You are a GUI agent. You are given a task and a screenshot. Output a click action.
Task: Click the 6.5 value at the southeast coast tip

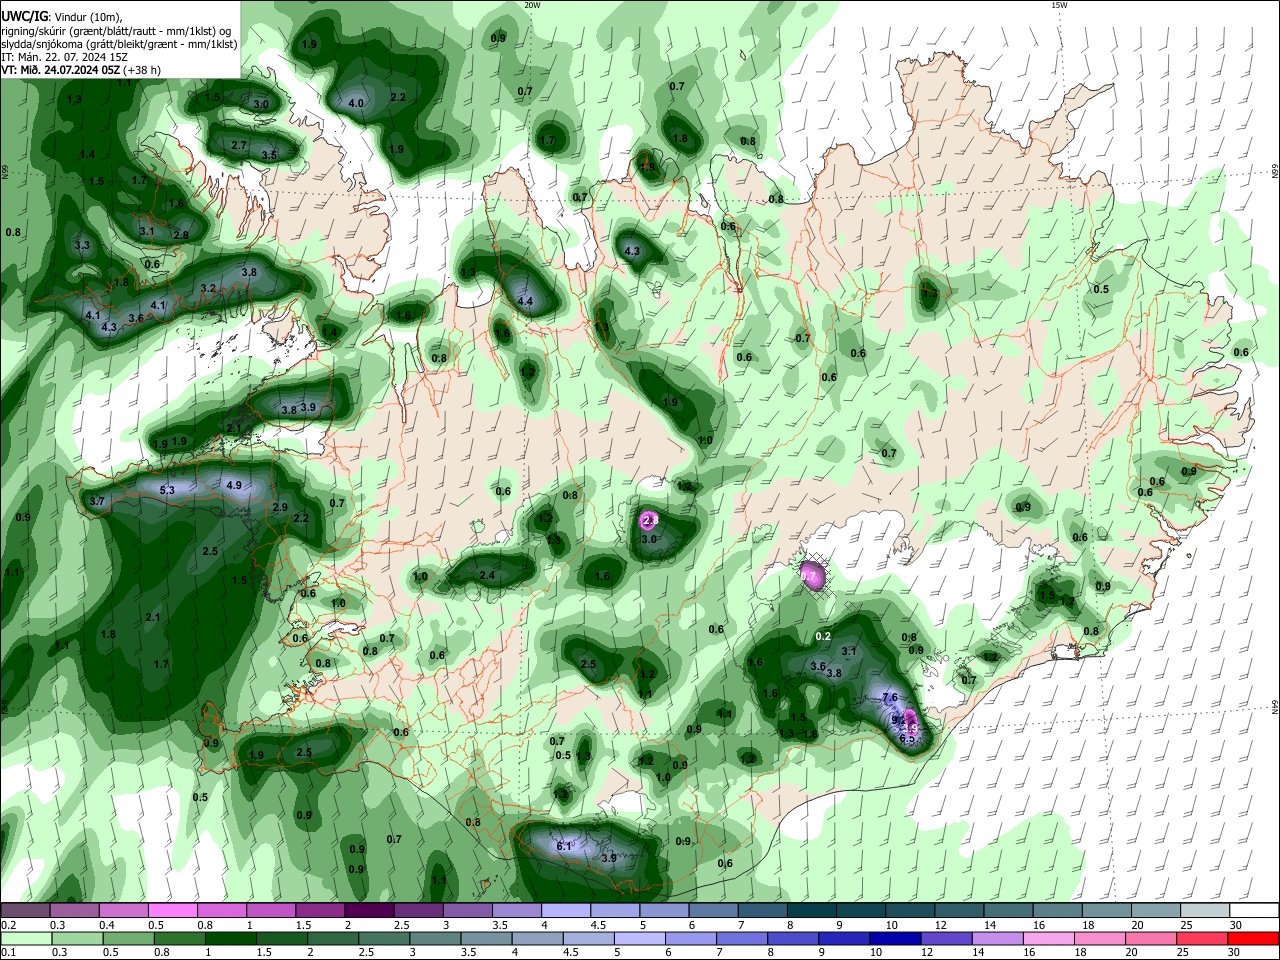pos(907,739)
